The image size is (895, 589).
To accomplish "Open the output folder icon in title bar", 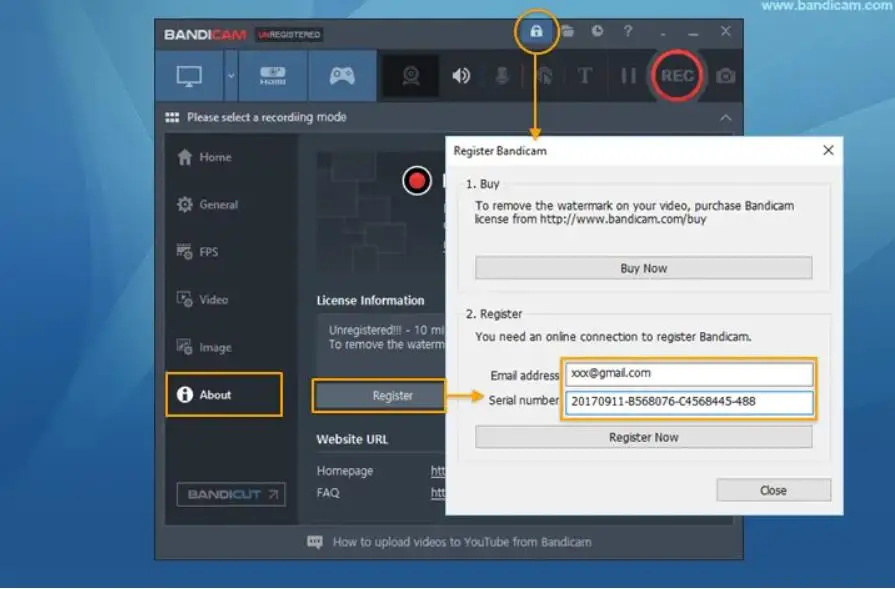I will [x=567, y=31].
